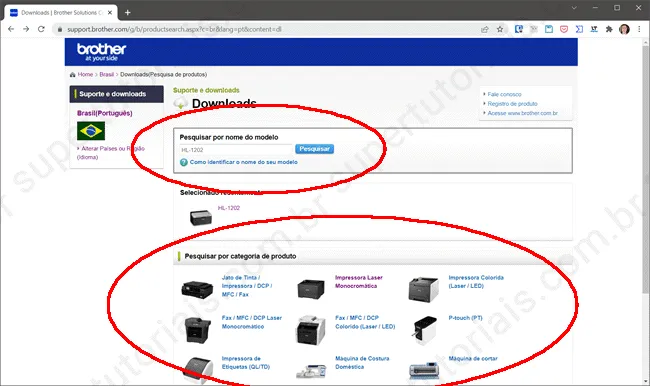Open Acesse www.brother.com.br link
The image size is (650, 386).
click(x=522, y=113)
